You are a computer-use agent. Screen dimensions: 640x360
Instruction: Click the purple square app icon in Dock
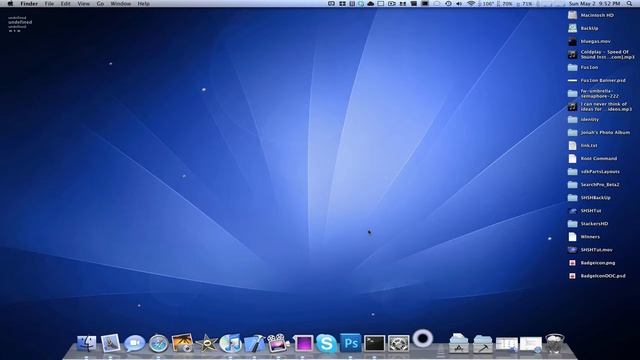click(303, 343)
